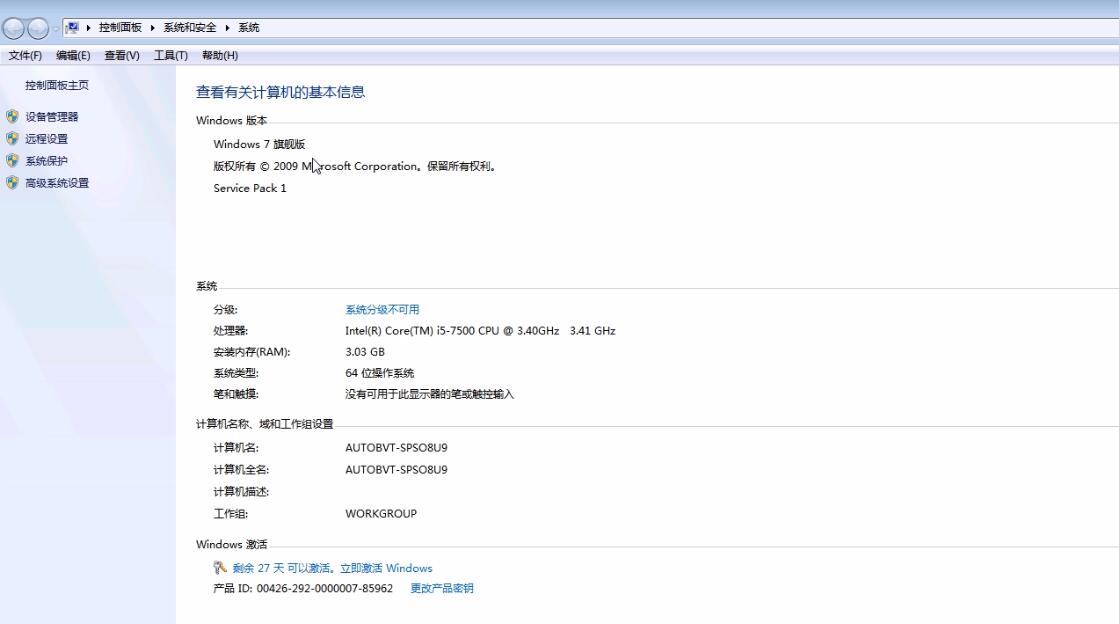
Task: Click the 系统类型 label
Action: pyautogui.click(x=236, y=373)
